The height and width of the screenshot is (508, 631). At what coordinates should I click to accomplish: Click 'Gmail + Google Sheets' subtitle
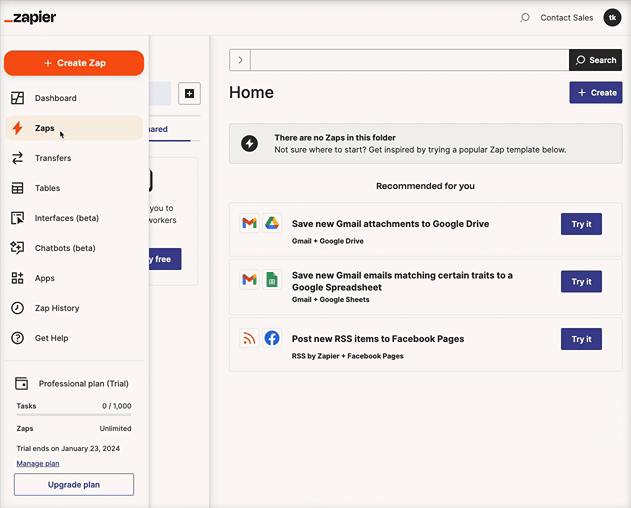(x=330, y=299)
